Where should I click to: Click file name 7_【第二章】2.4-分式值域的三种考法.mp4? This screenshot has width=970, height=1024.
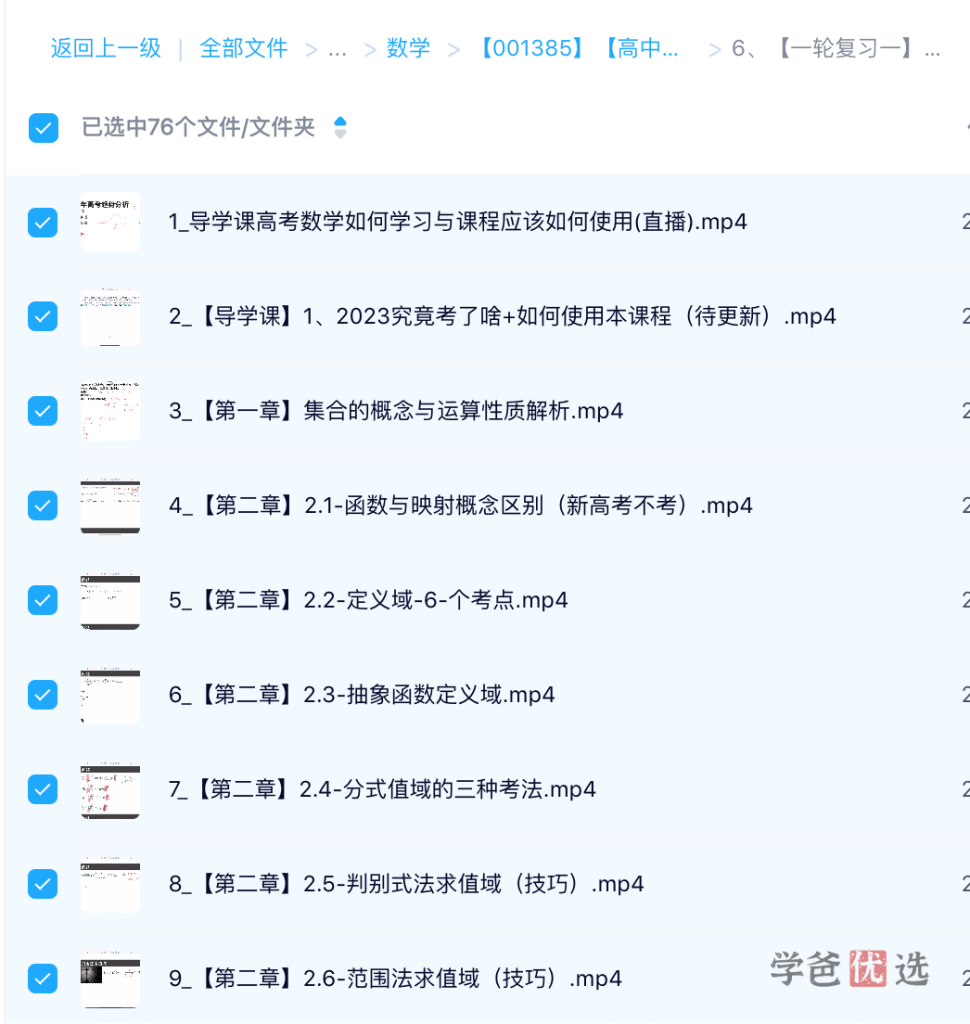pos(382,790)
